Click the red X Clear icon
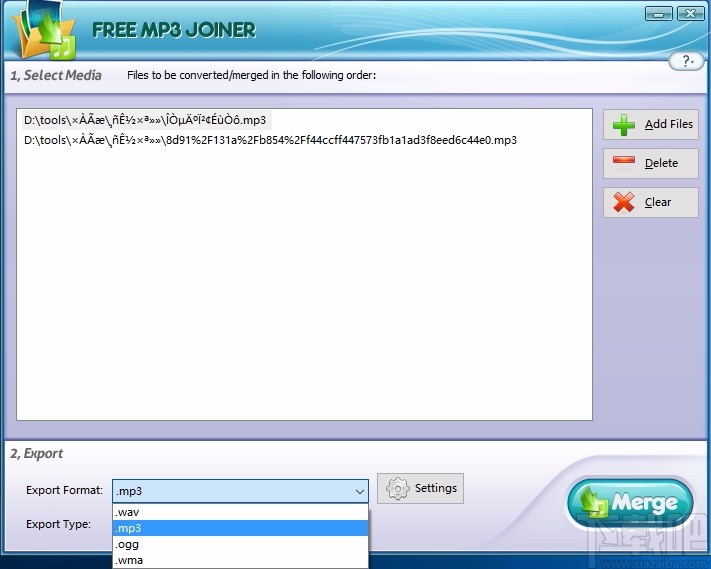 point(623,202)
